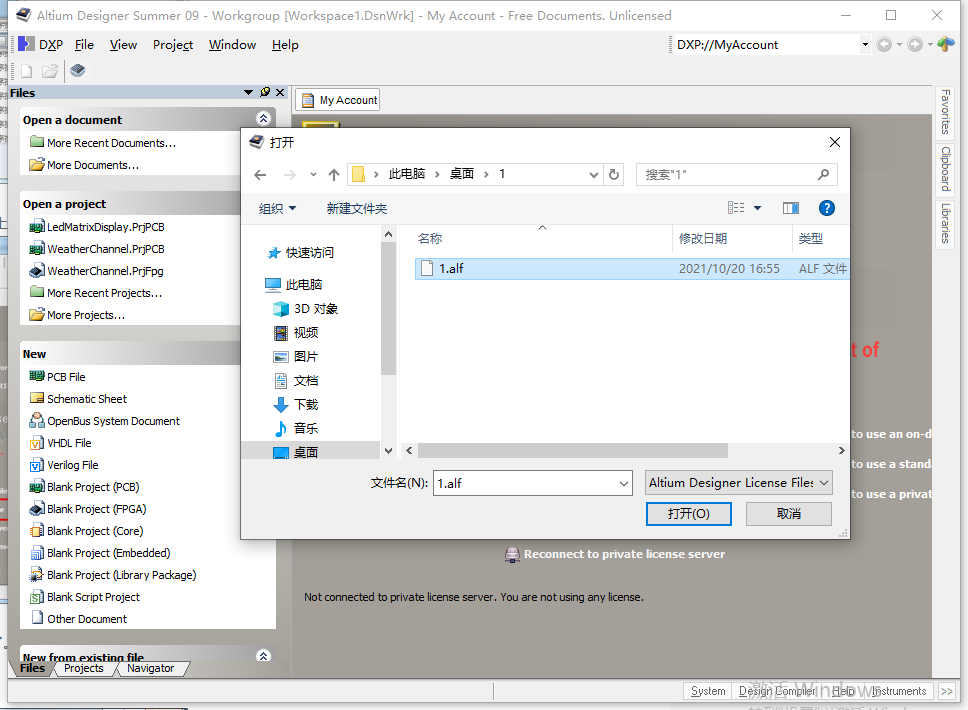Collapse the Open a document section
The width and height of the screenshot is (968, 710).
263,119
